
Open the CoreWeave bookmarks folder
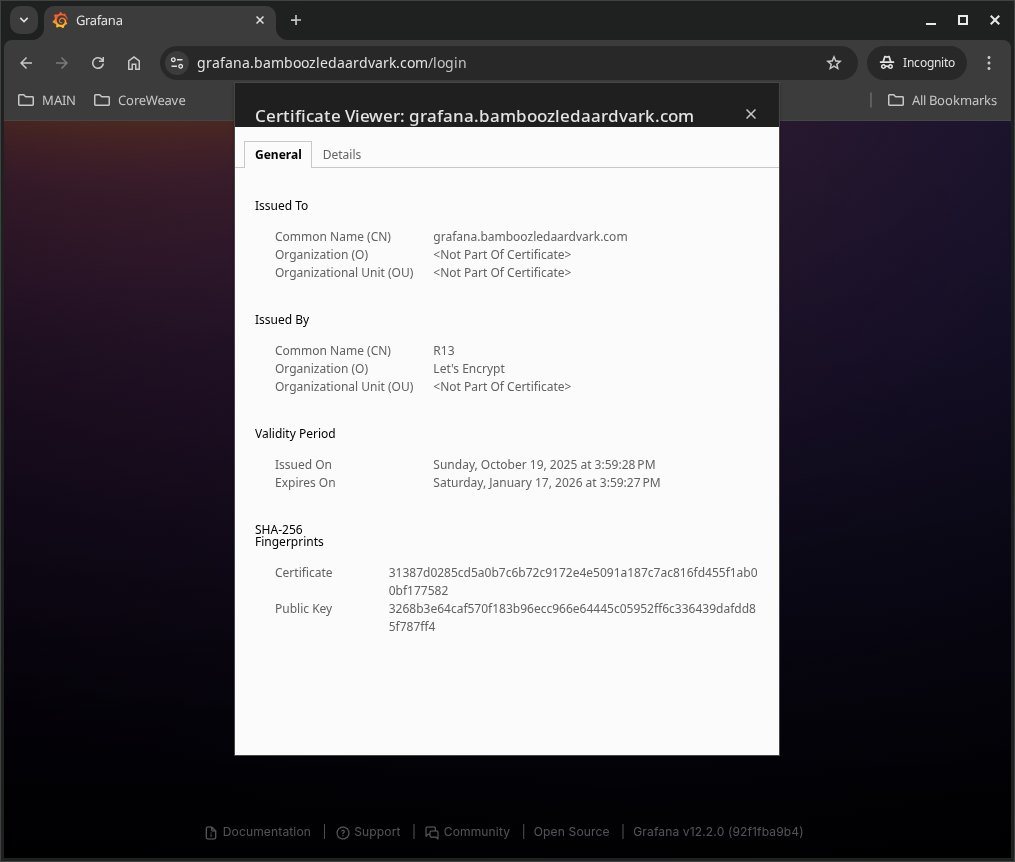tap(140, 100)
